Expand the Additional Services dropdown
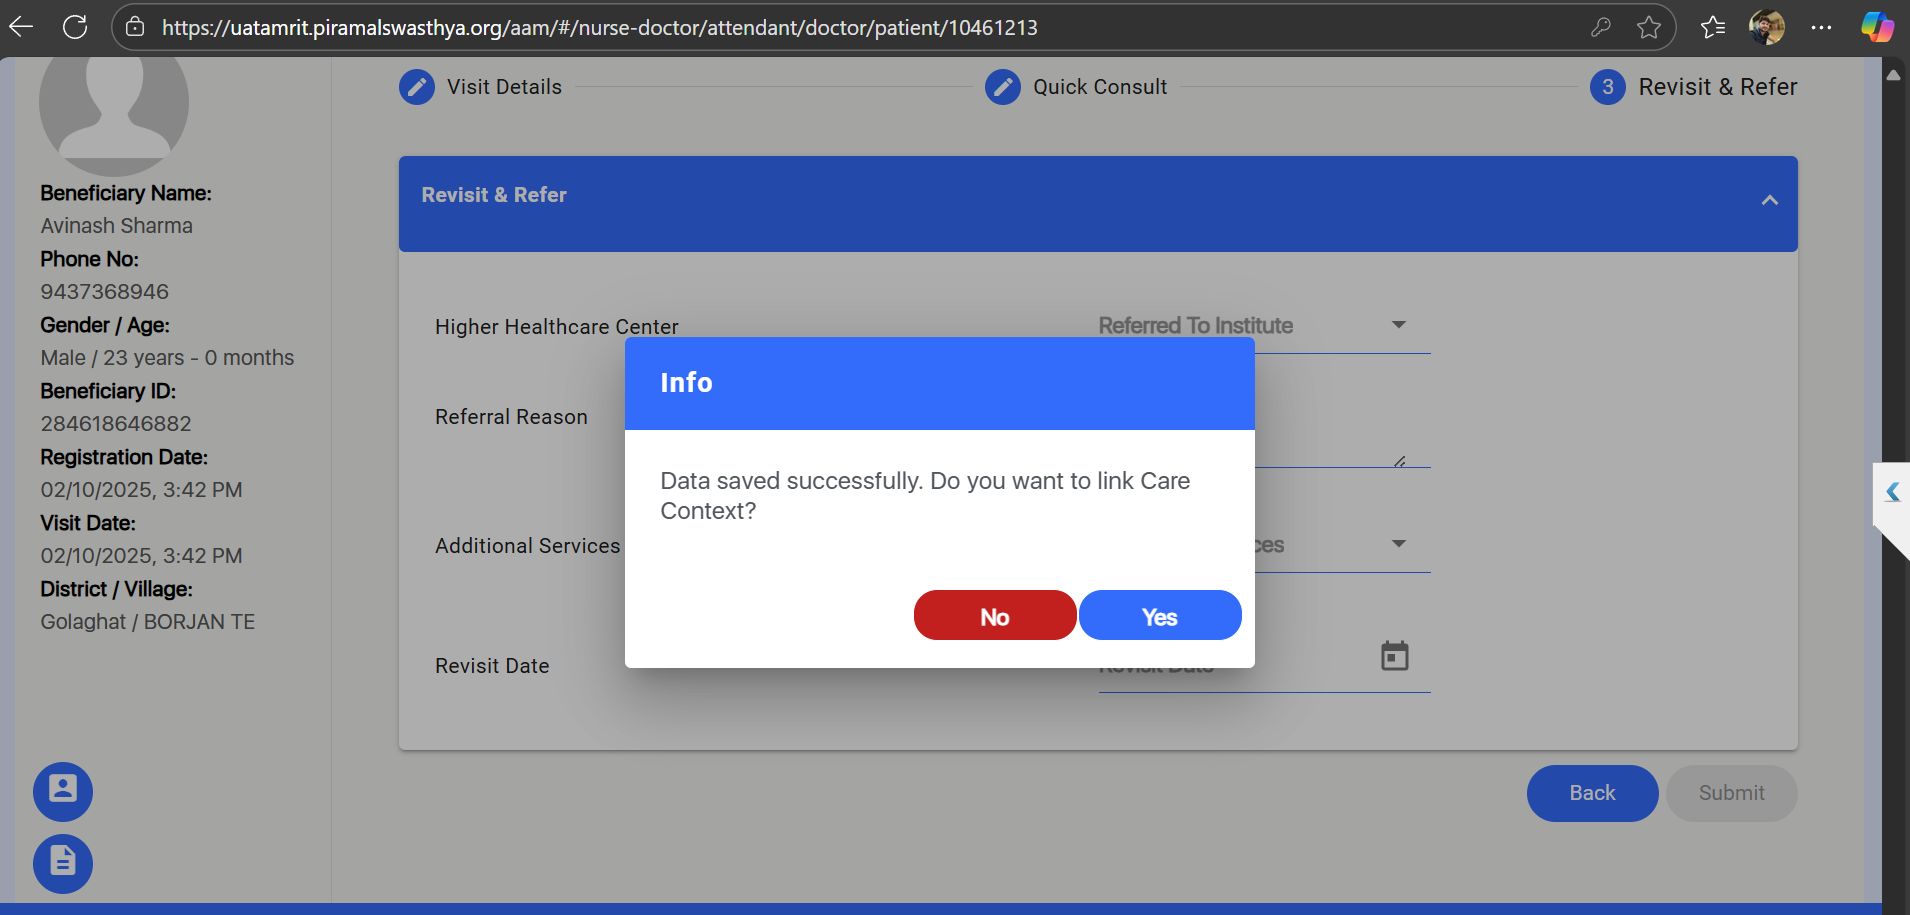 [1398, 544]
